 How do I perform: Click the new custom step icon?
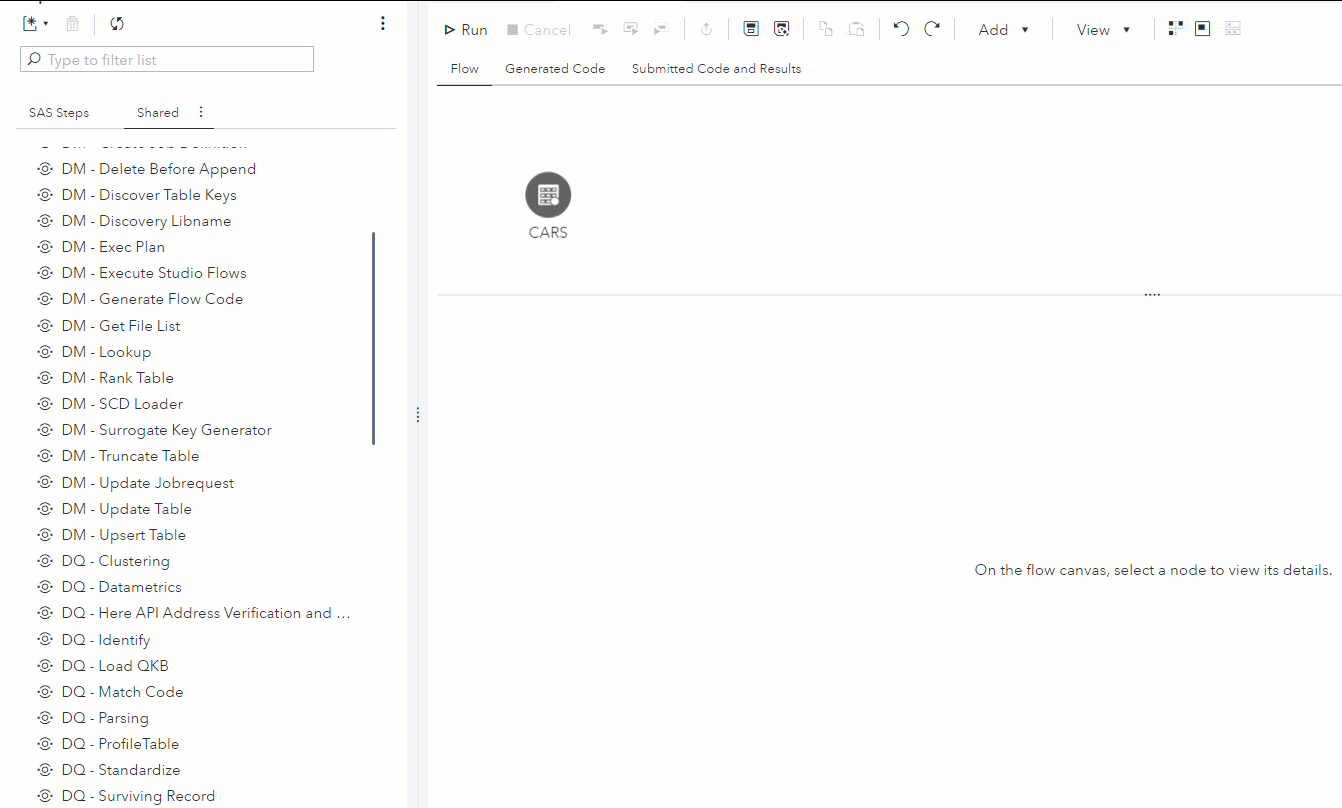(30, 24)
